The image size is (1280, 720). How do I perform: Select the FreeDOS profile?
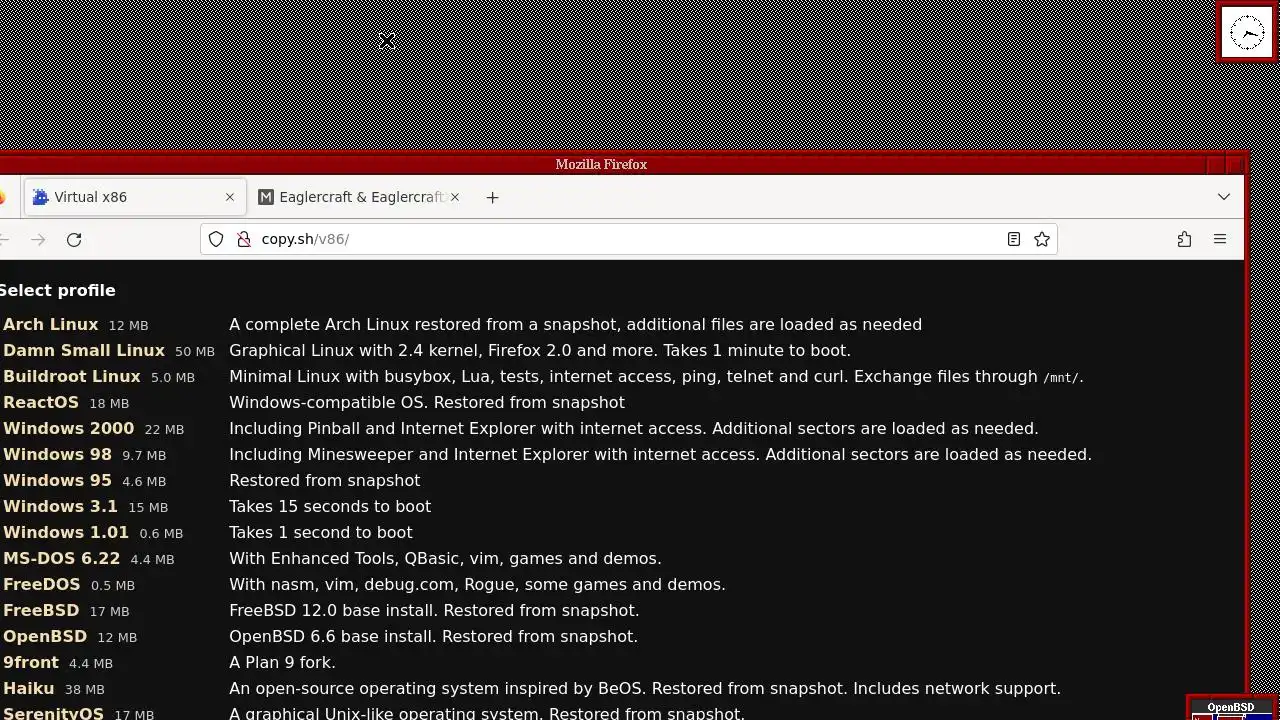41,584
